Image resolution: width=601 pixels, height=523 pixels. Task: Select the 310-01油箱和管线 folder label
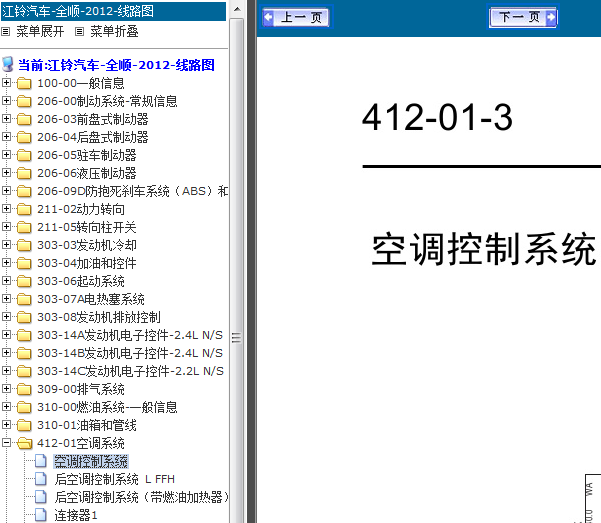click(x=87, y=426)
